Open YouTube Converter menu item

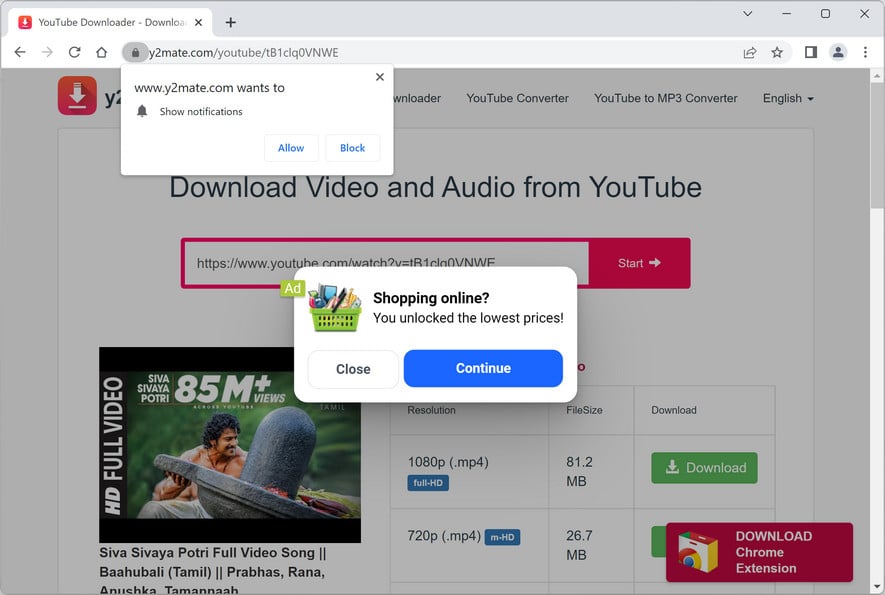tap(517, 98)
